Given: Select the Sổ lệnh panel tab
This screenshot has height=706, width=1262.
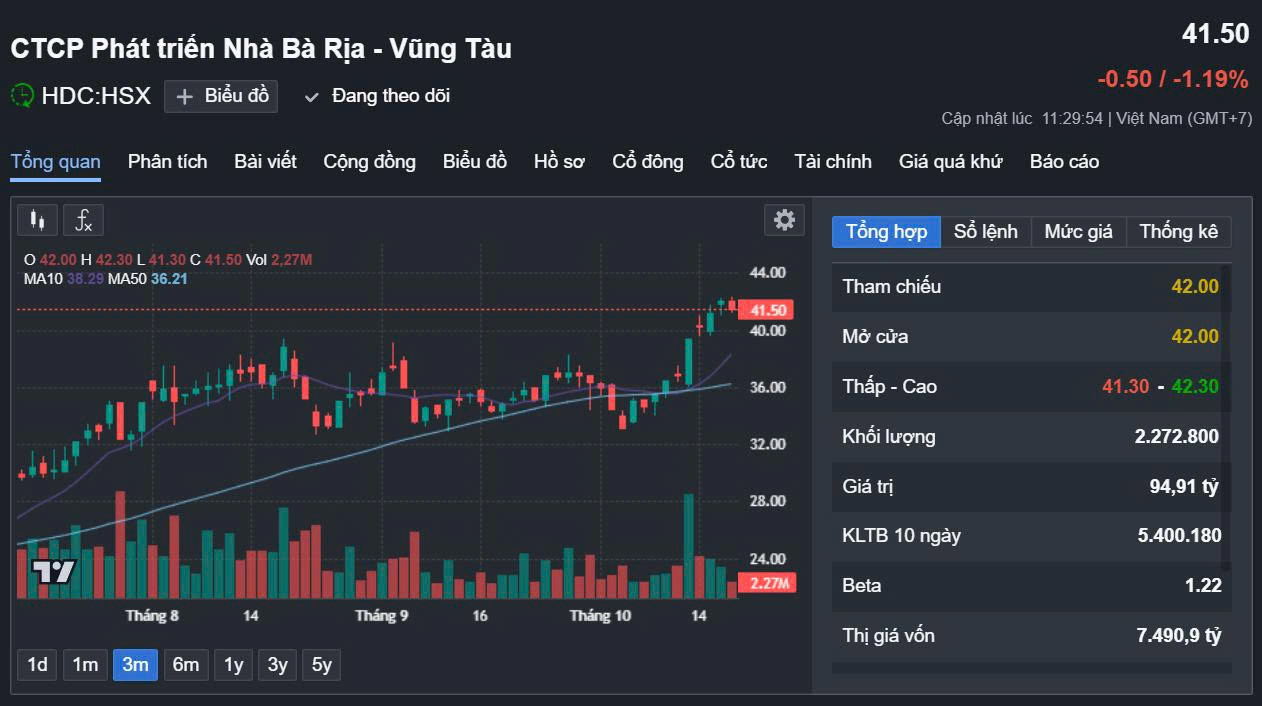Looking at the screenshot, I should 985,232.
